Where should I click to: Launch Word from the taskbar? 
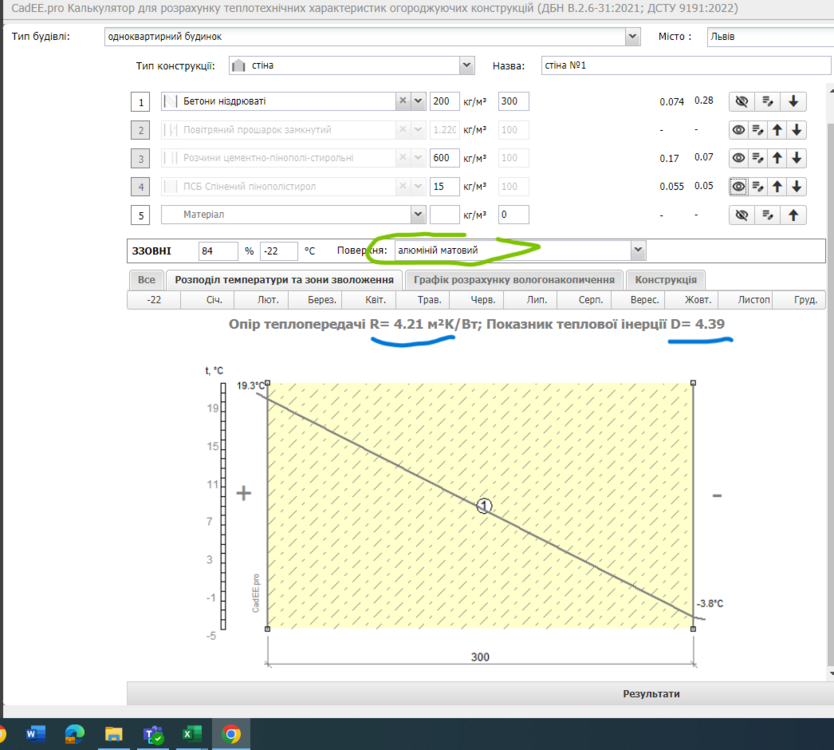(35, 735)
